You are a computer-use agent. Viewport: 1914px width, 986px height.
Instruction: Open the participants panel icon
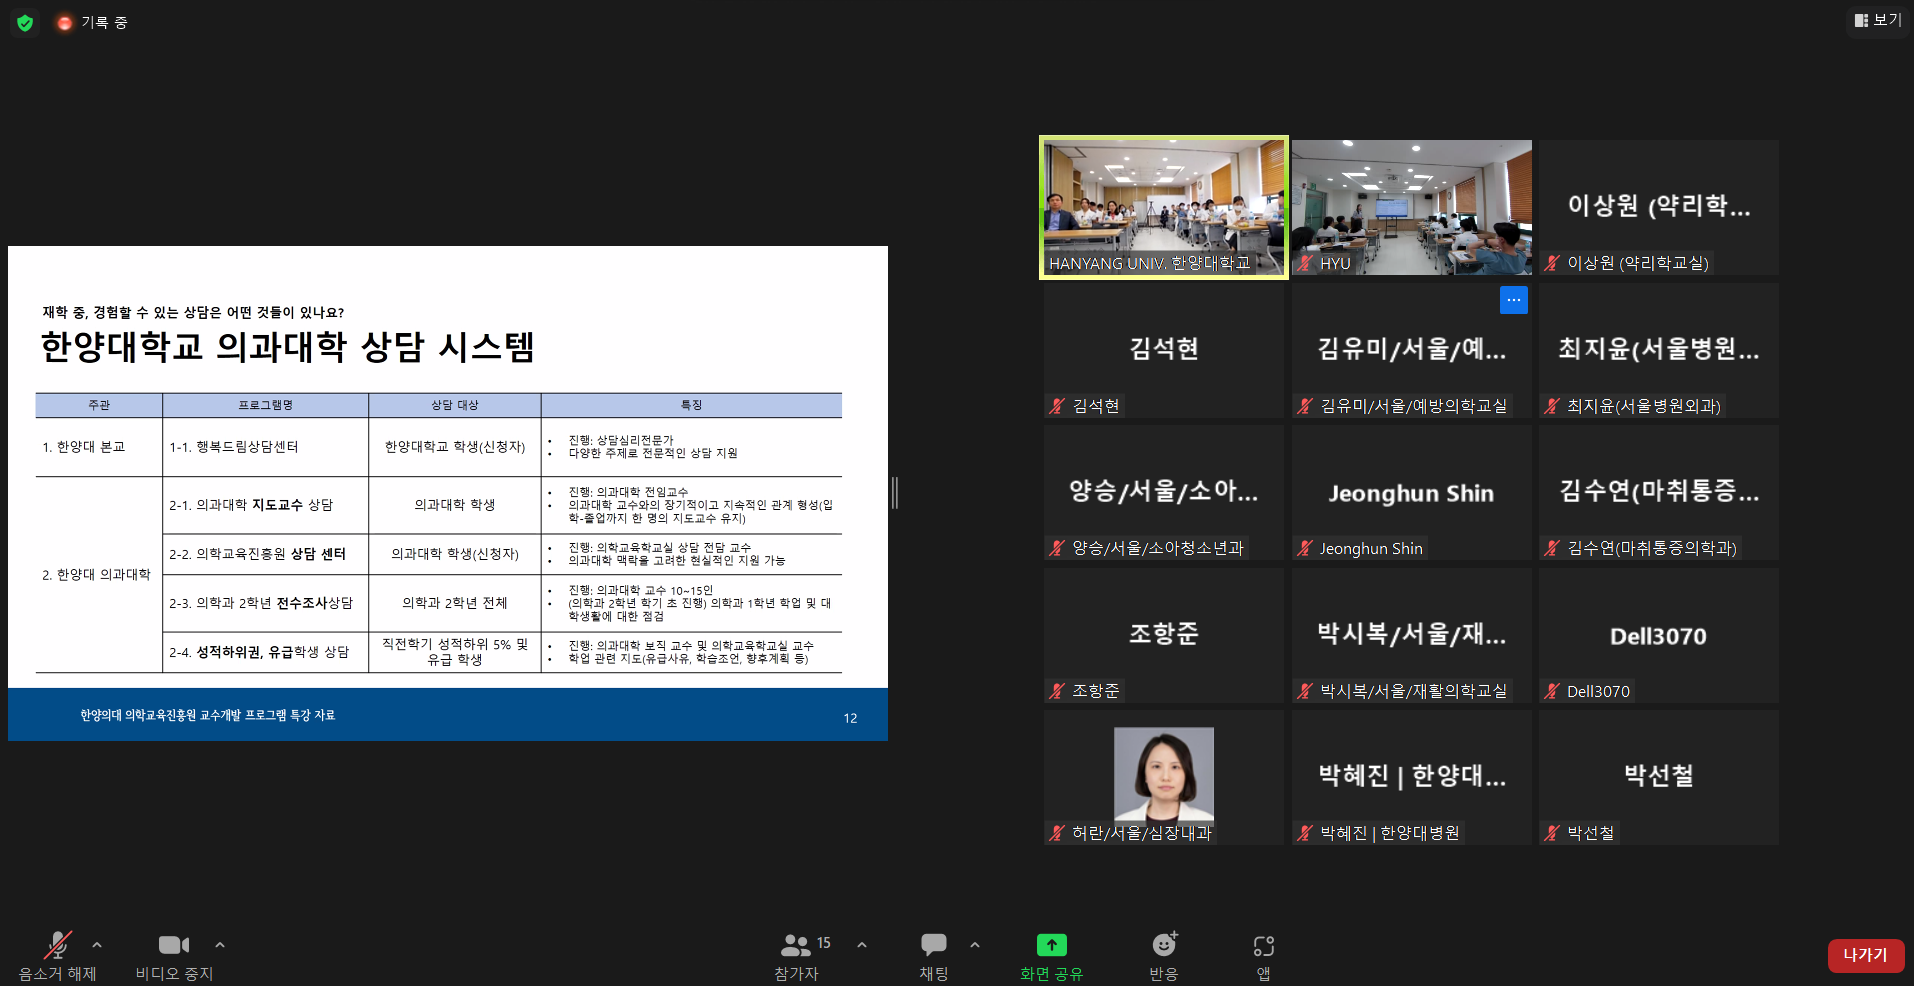tap(796, 945)
